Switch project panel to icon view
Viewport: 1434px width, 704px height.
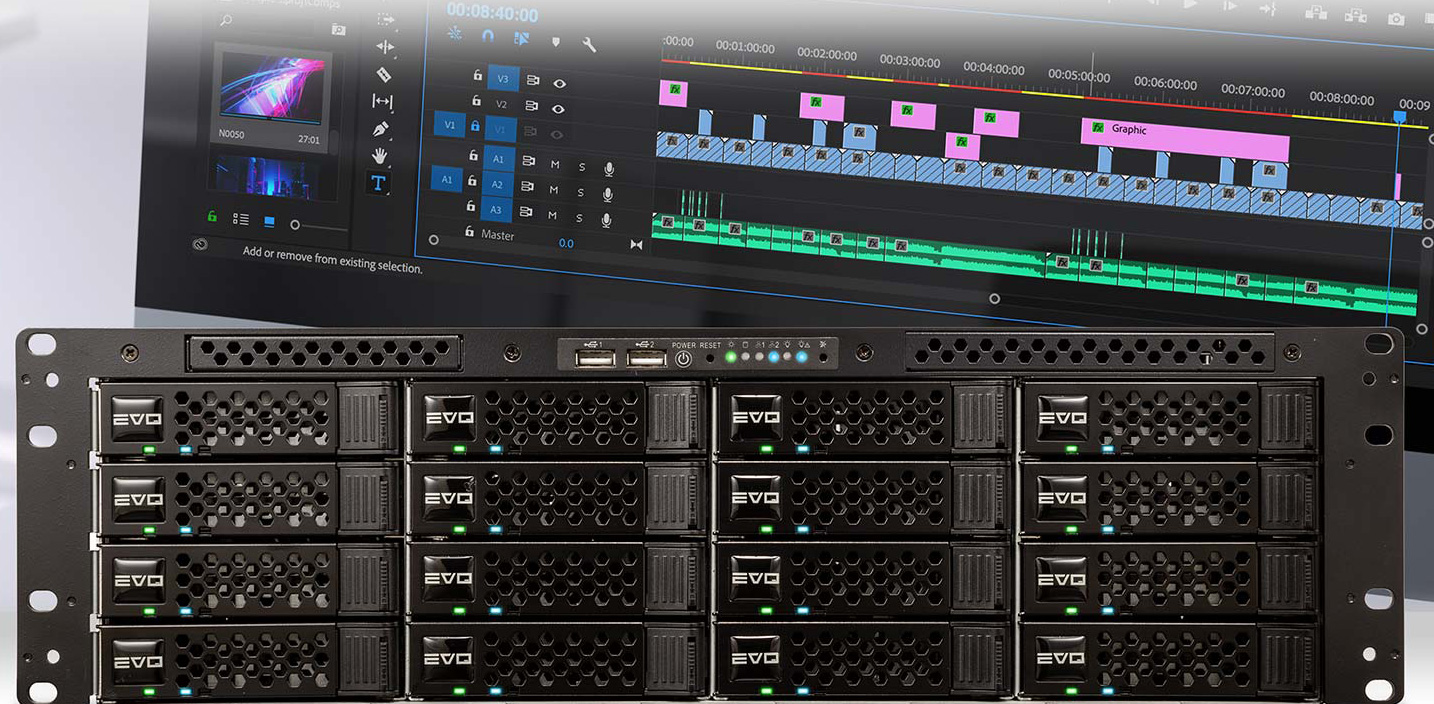(x=269, y=221)
